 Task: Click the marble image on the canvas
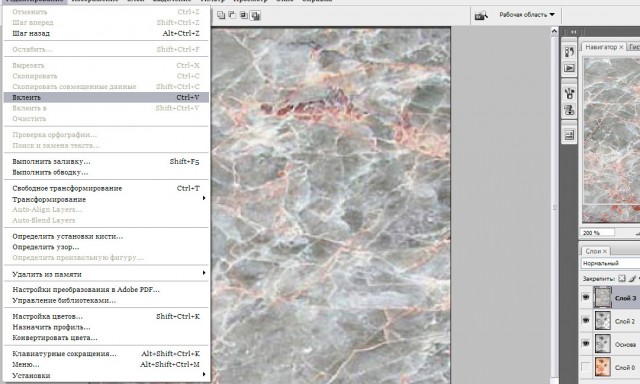[x=331, y=205]
